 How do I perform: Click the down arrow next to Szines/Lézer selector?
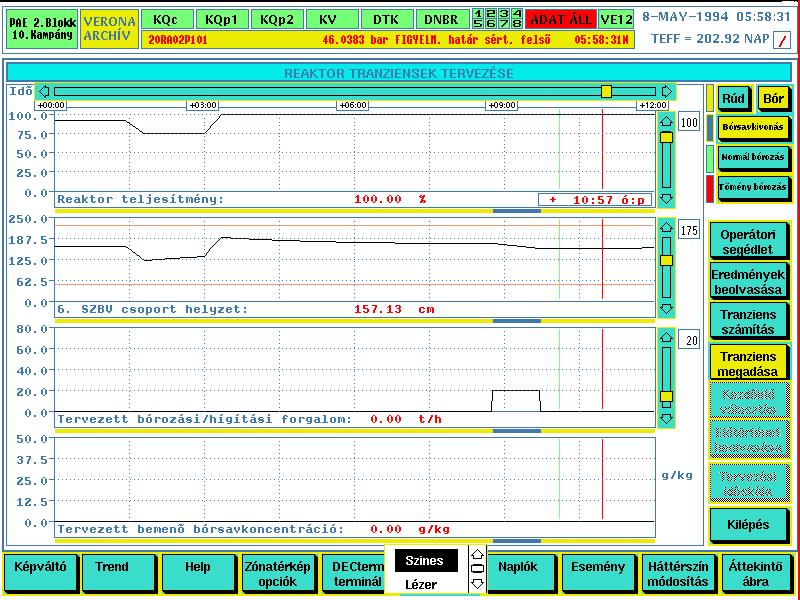[x=477, y=583]
